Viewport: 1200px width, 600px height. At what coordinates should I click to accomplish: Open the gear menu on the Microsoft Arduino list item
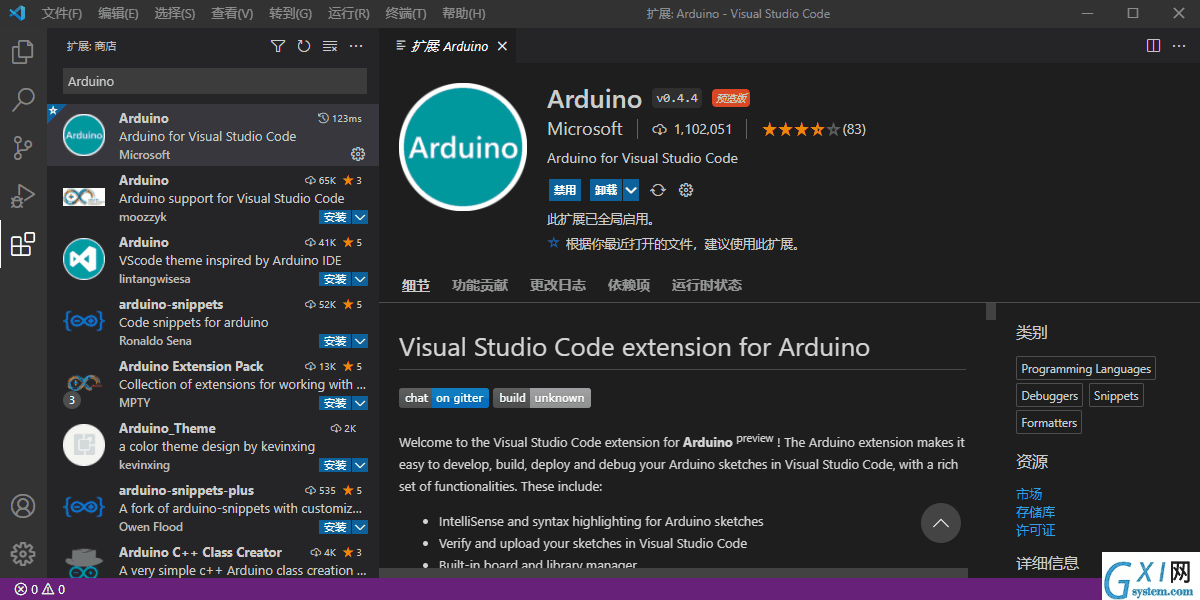(x=358, y=154)
